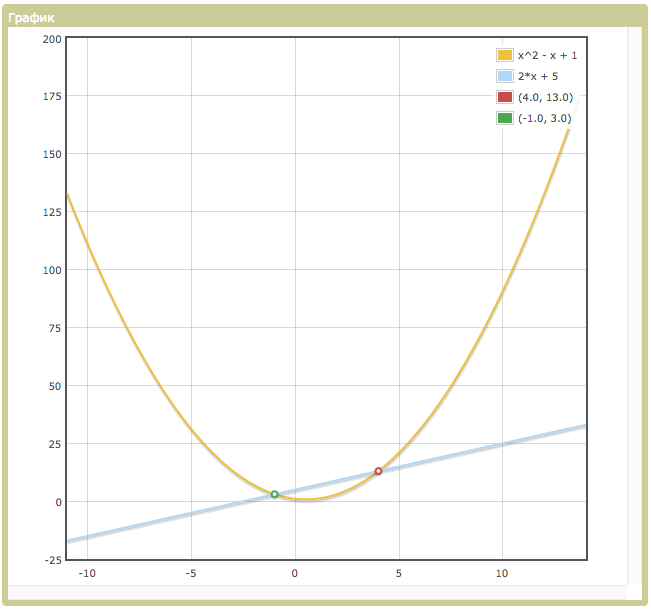Select the '(-1.0, 3.0)' legend text
This screenshot has width=651, height=609.
click(545, 118)
